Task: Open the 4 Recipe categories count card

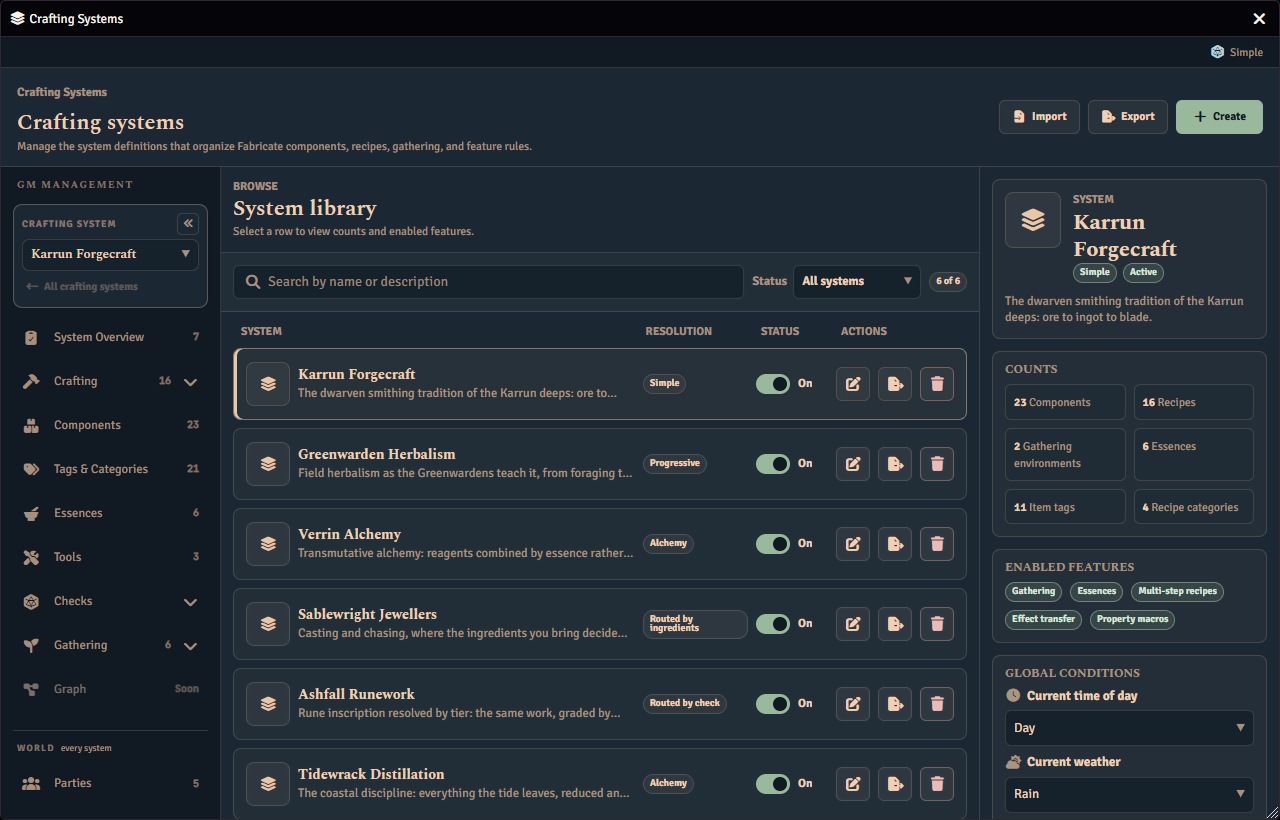Action: 1194,507
